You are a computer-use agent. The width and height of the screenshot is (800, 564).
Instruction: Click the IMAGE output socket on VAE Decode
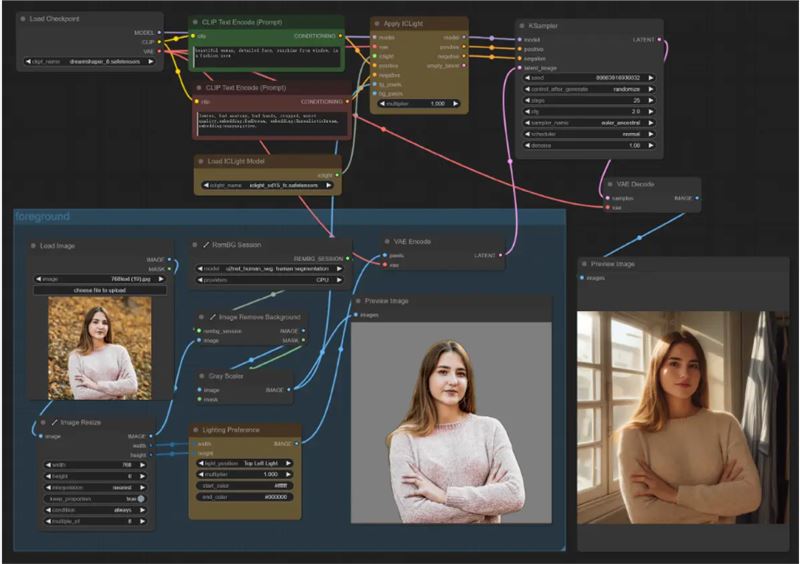(x=697, y=198)
